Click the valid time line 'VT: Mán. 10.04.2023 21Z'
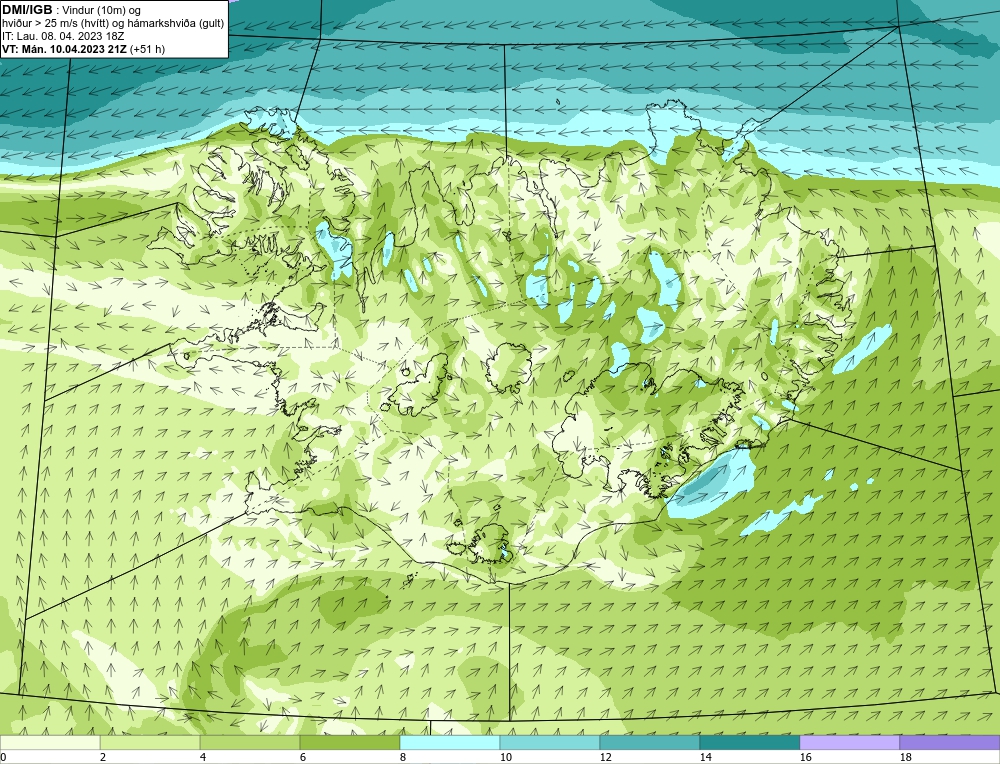The image size is (1000, 764). click(64, 49)
